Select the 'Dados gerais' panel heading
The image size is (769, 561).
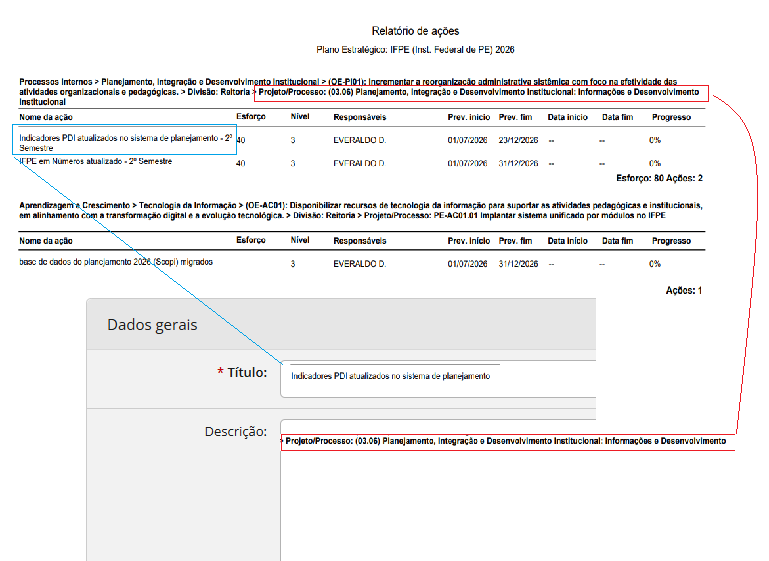152,325
